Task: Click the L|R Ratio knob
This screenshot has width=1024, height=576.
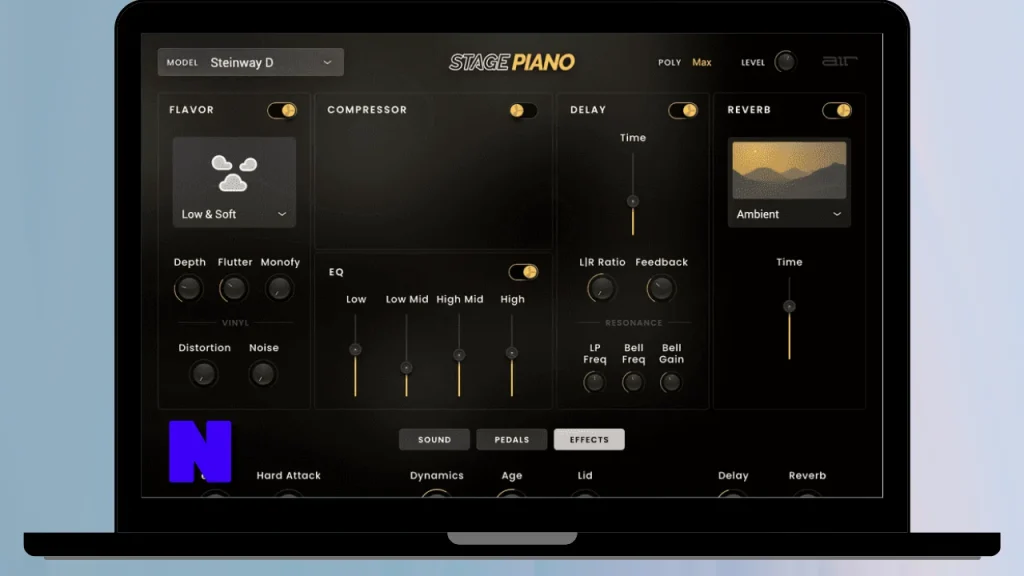Action: 601,288
